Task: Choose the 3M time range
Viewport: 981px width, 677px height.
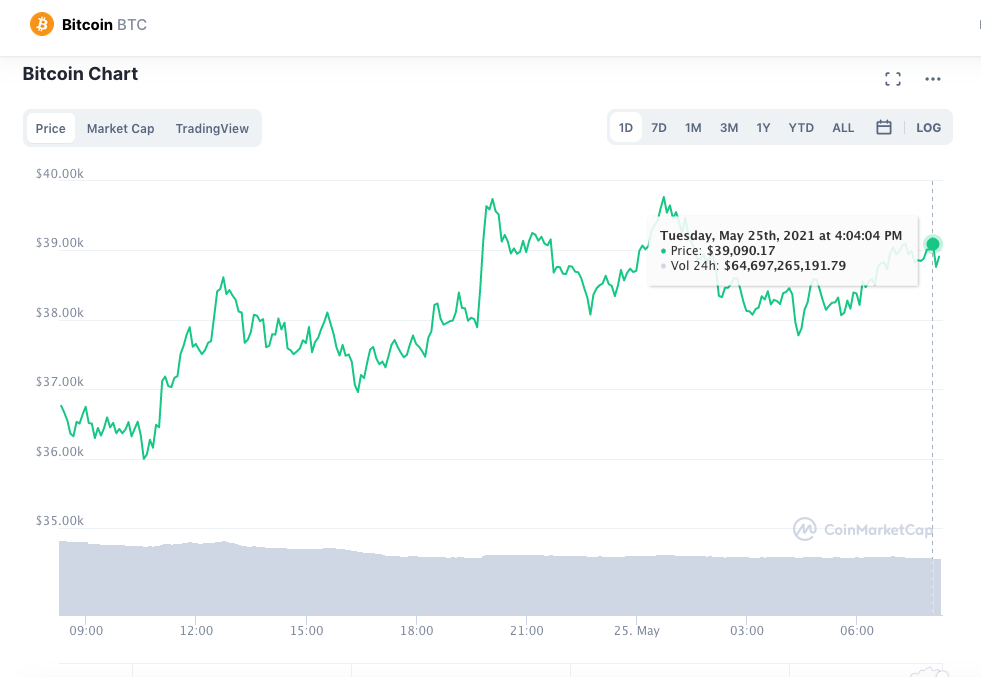Action: tap(729, 128)
